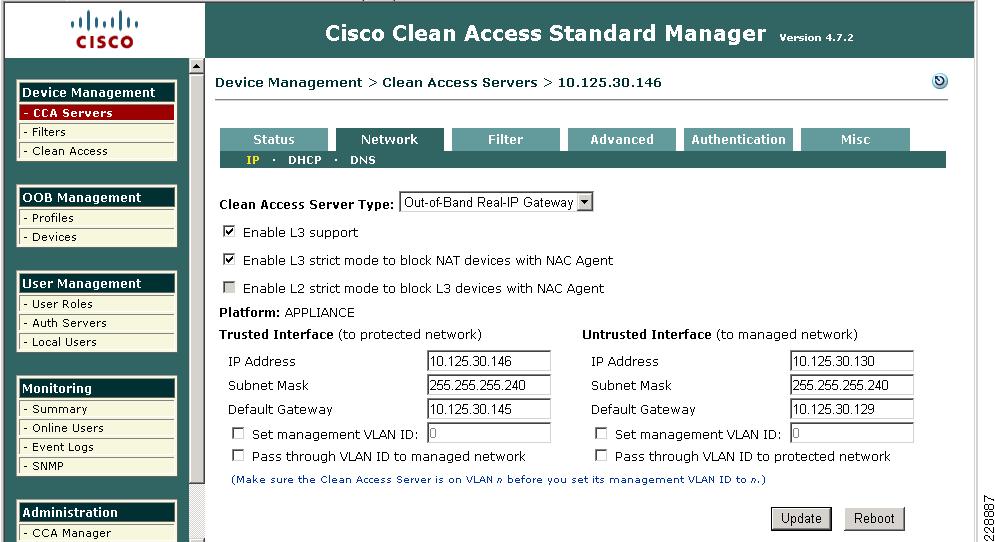Open the Advanced tab
This screenshot has width=995, height=542.
(622, 139)
